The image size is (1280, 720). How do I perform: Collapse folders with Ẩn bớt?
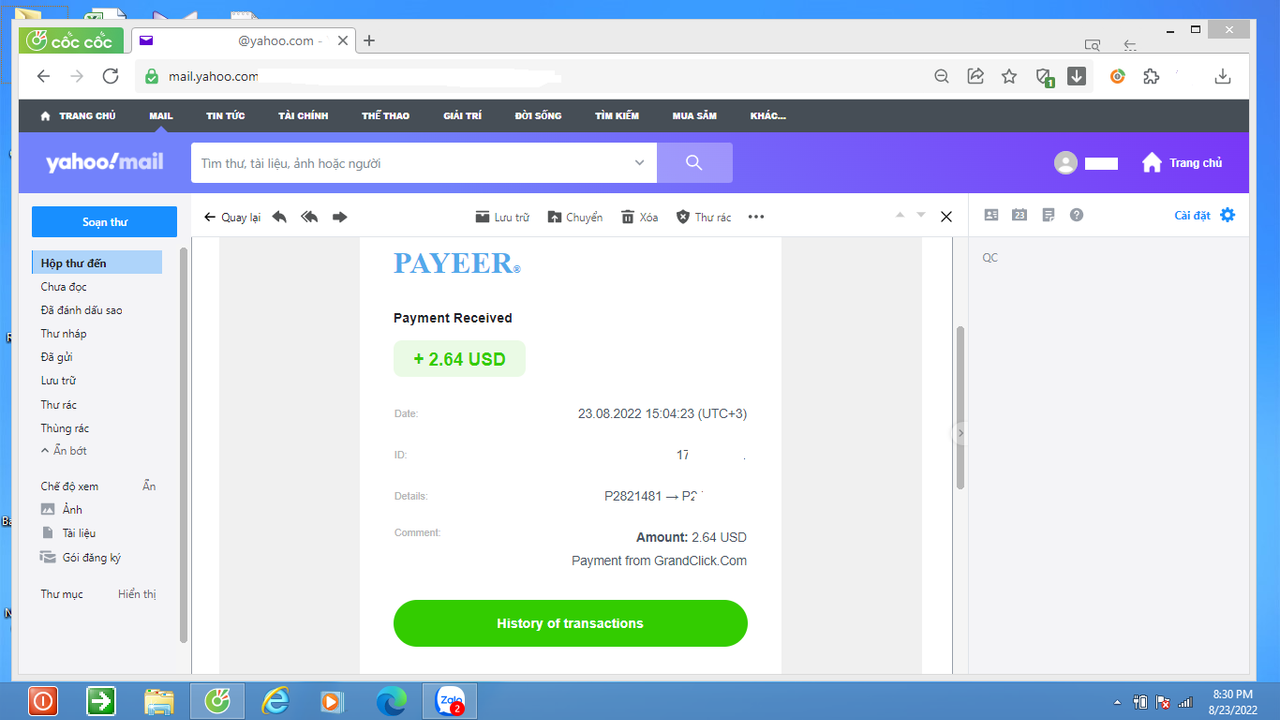(x=64, y=451)
